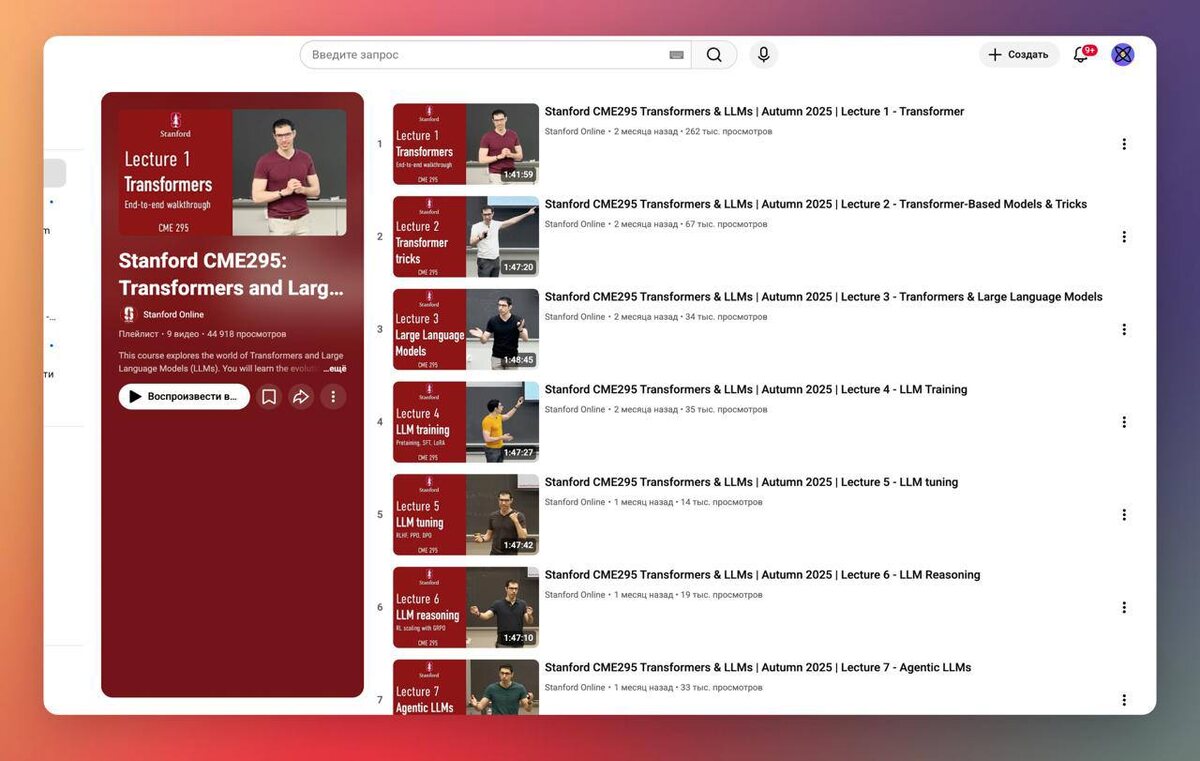Open notifications bell
Image resolution: width=1200 pixels, height=761 pixels.
1081,55
